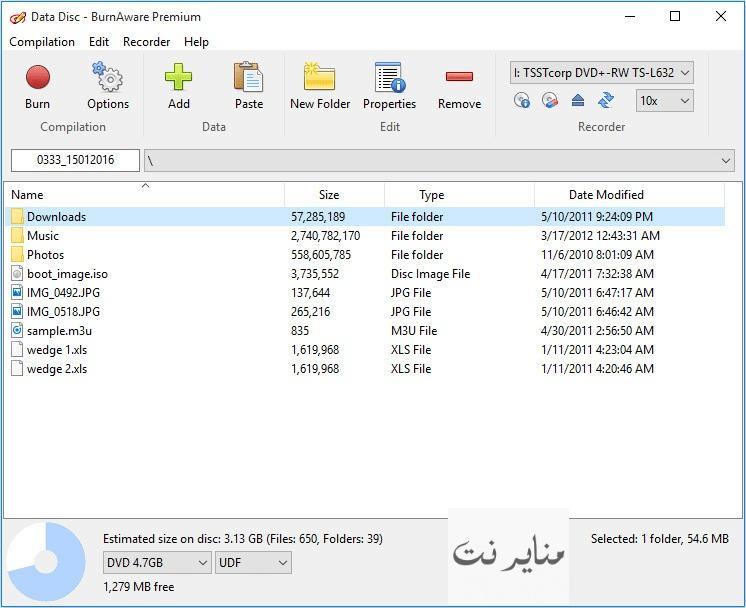The height and width of the screenshot is (608, 746).
Task: Click the eject tray icon
Action: [578, 100]
